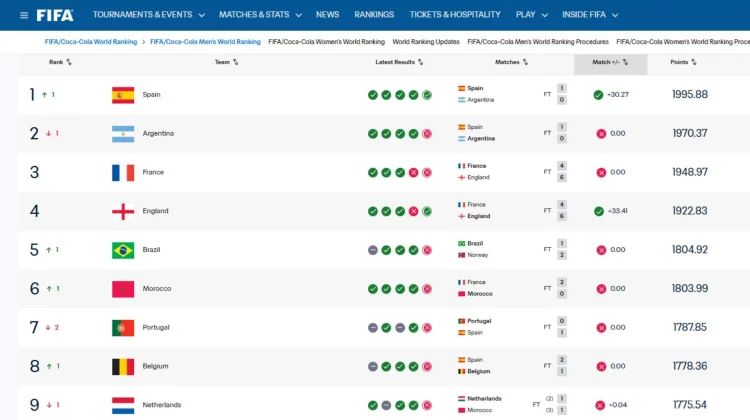The image size is (750, 420).
Task: Click the Brazil flag in team column
Action: tap(123, 250)
